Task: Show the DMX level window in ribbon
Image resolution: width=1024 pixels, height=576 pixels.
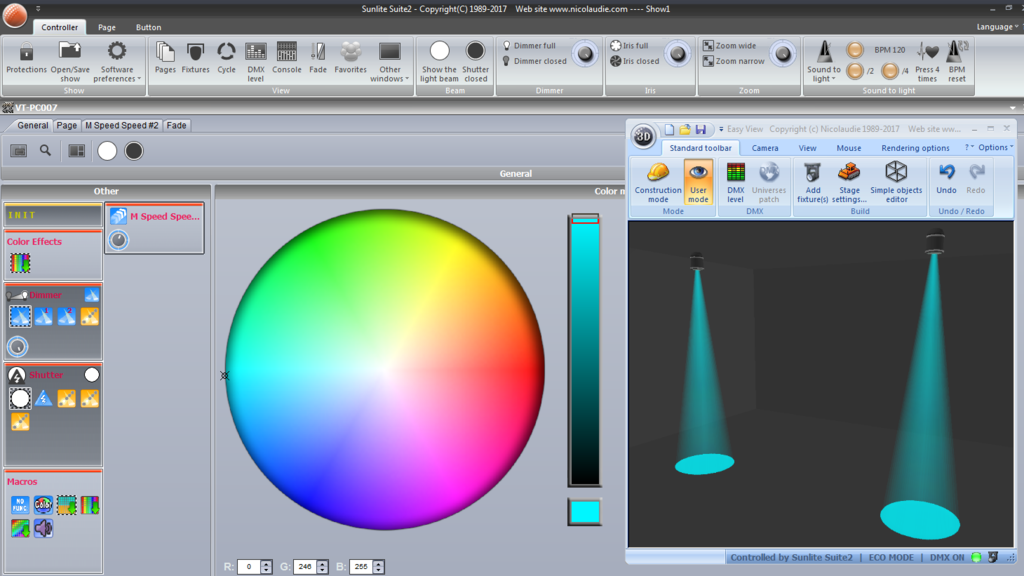Action: pos(255,61)
